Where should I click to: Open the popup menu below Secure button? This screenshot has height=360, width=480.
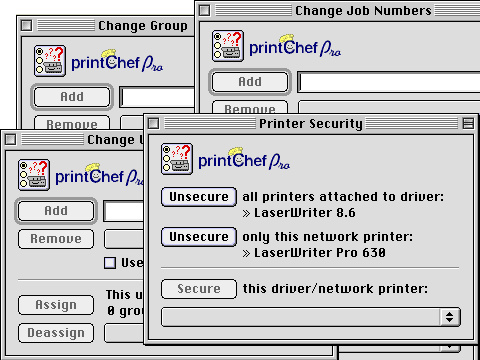(x=311, y=317)
